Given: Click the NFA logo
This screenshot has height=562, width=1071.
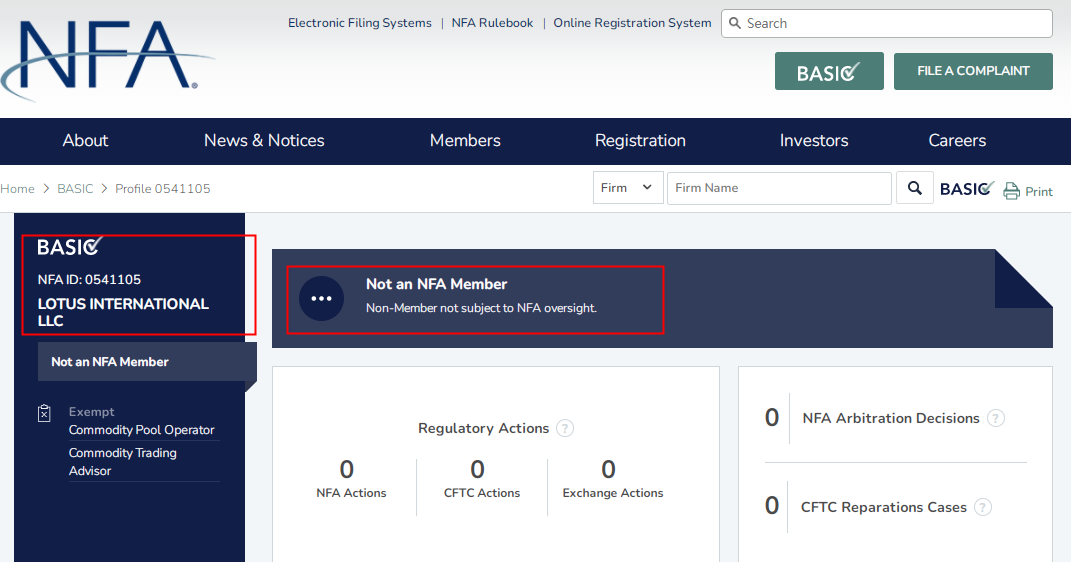Looking at the screenshot, I should point(108,58).
